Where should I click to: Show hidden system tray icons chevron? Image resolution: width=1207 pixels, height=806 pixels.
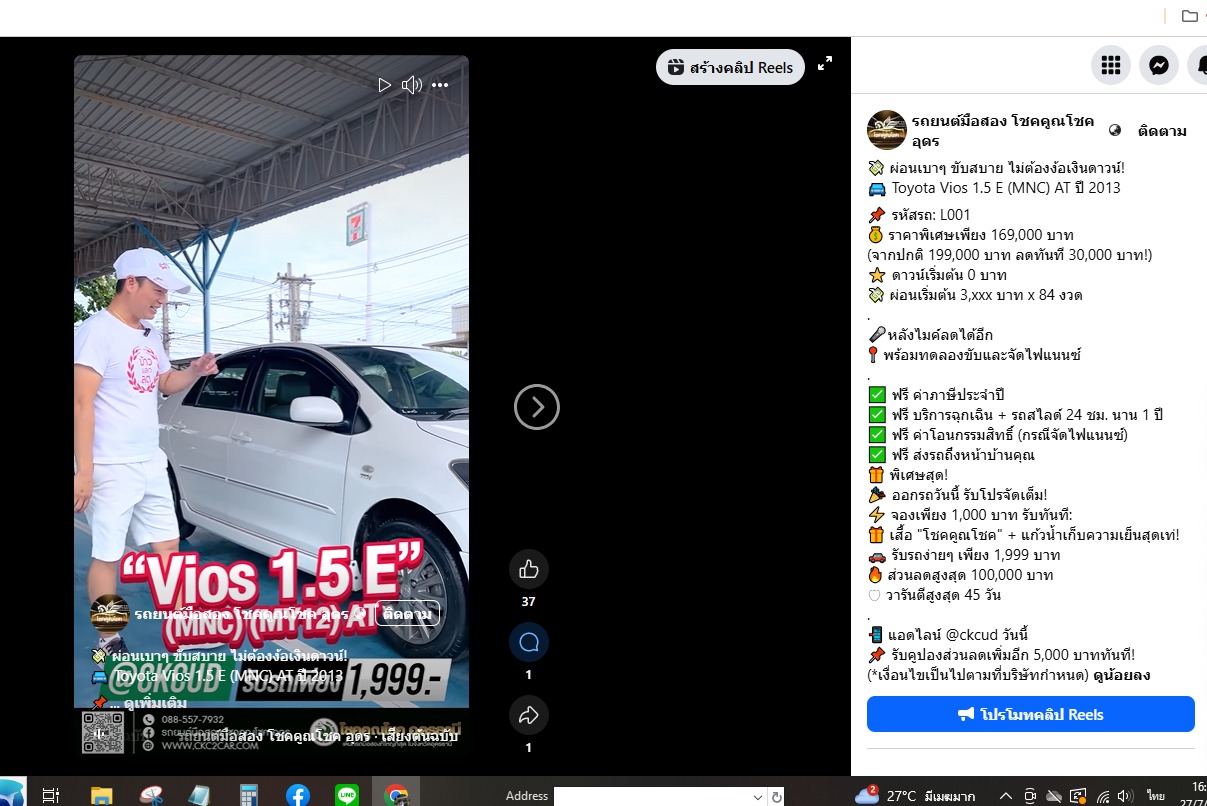tap(1005, 796)
